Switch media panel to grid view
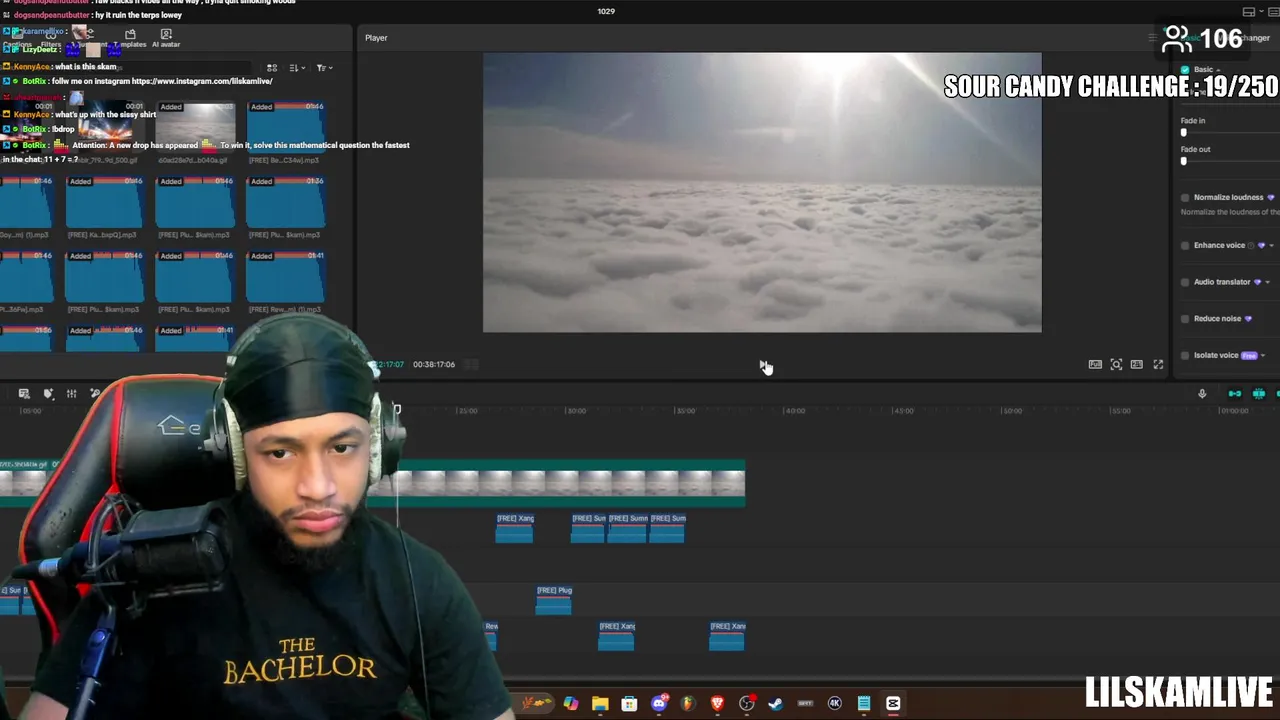The height and width of the screenshot is (720, 1280). click(x=272, y=68)
